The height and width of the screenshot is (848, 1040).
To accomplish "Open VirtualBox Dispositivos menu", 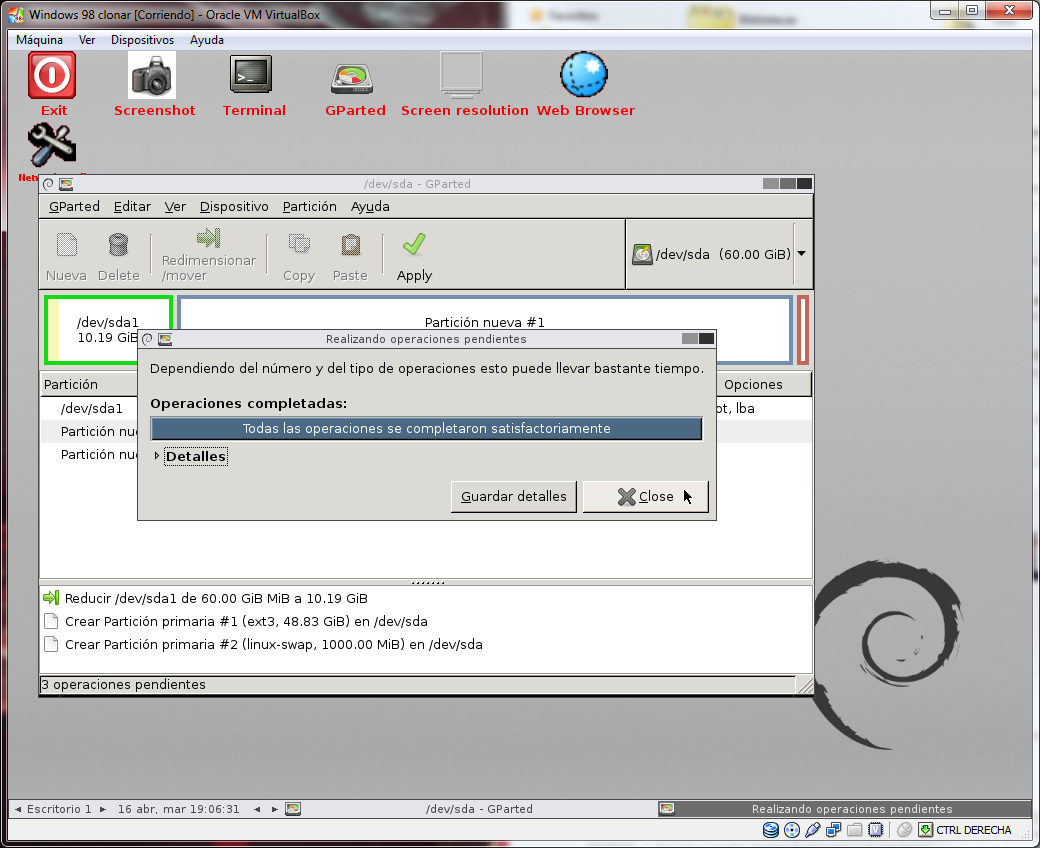I will click(x=142, y=40).
